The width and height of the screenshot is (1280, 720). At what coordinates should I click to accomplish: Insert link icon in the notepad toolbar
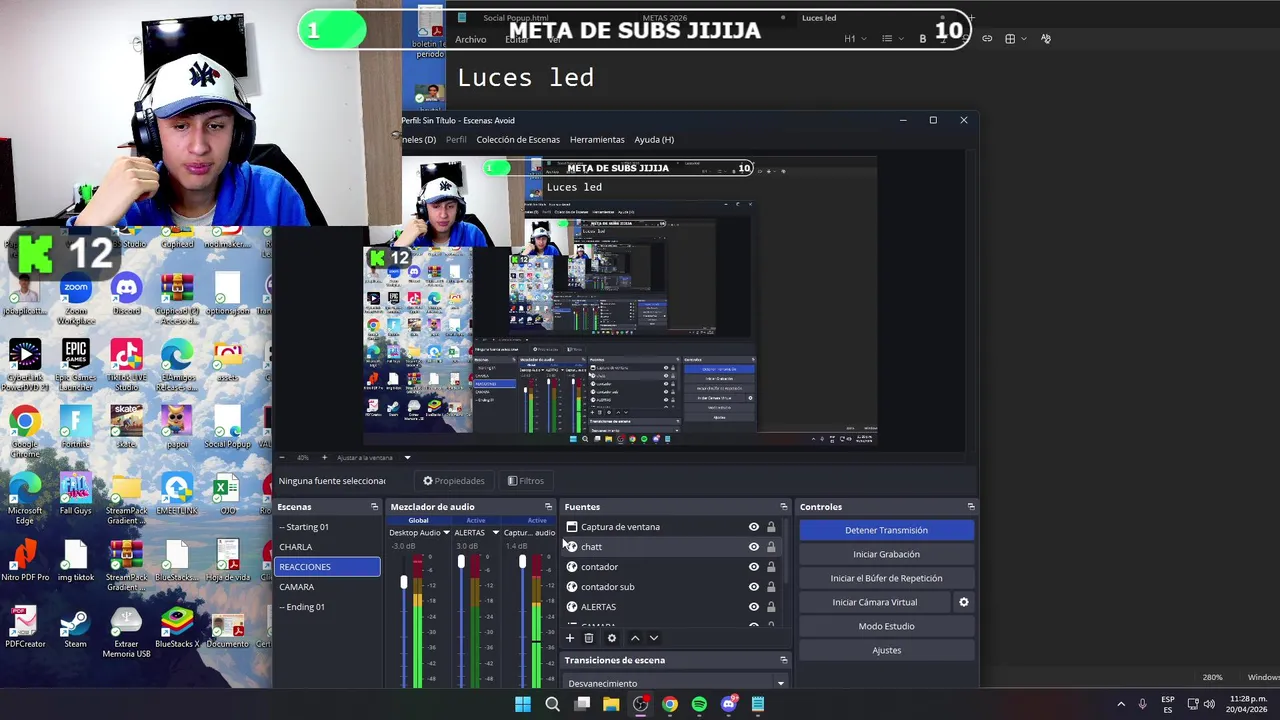point(987,38)
